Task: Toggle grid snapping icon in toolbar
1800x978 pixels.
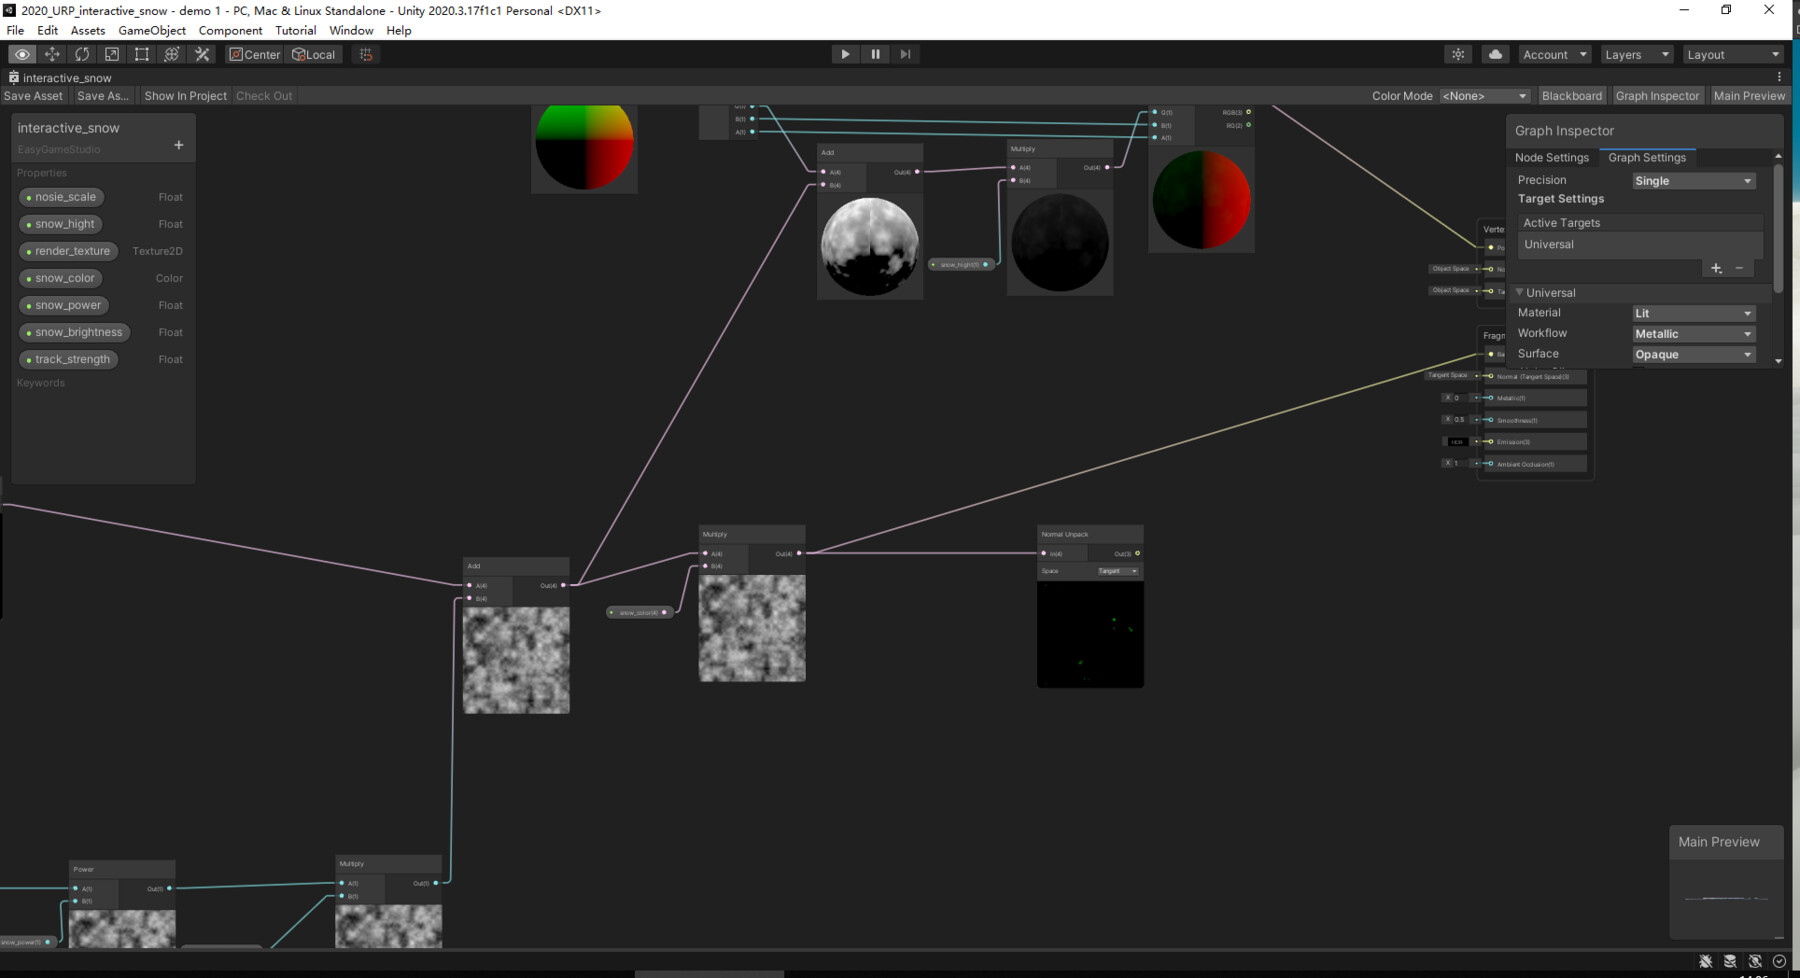Action: click(x=366, y=55)
